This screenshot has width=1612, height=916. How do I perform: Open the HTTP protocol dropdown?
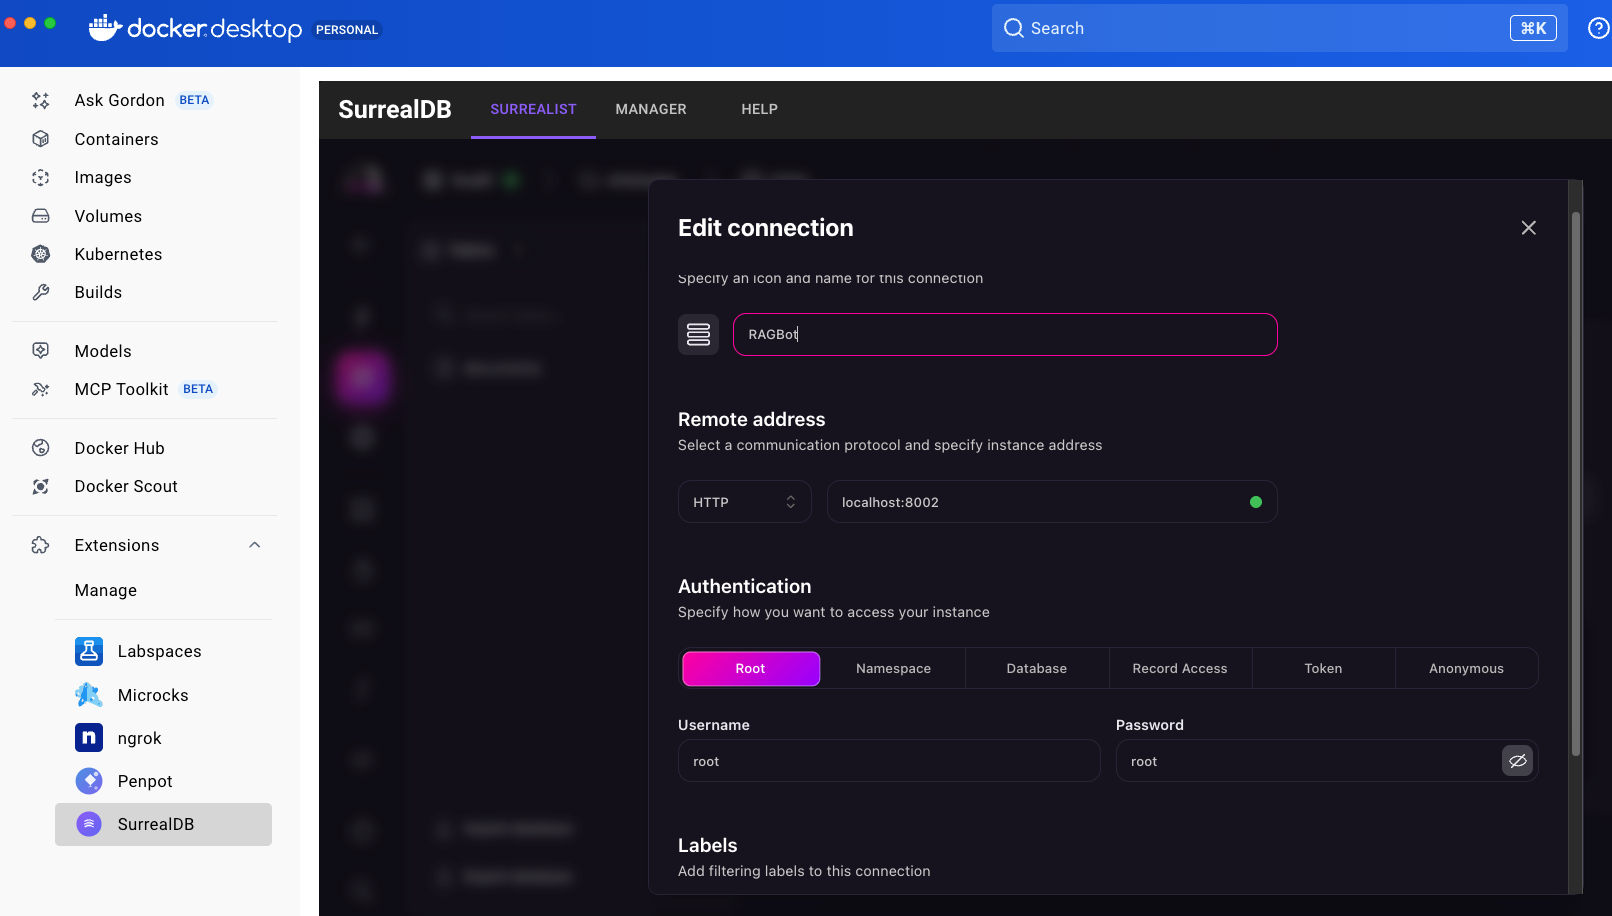click(x=744, y=501)
